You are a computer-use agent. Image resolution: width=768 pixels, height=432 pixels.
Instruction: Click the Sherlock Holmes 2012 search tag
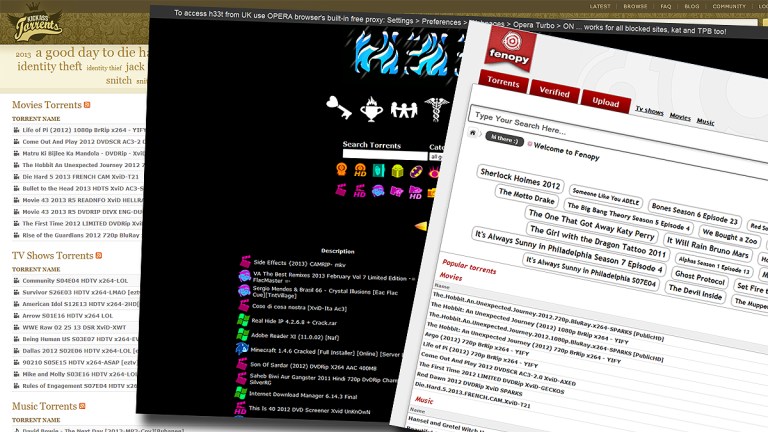click(x=520, y=179)
